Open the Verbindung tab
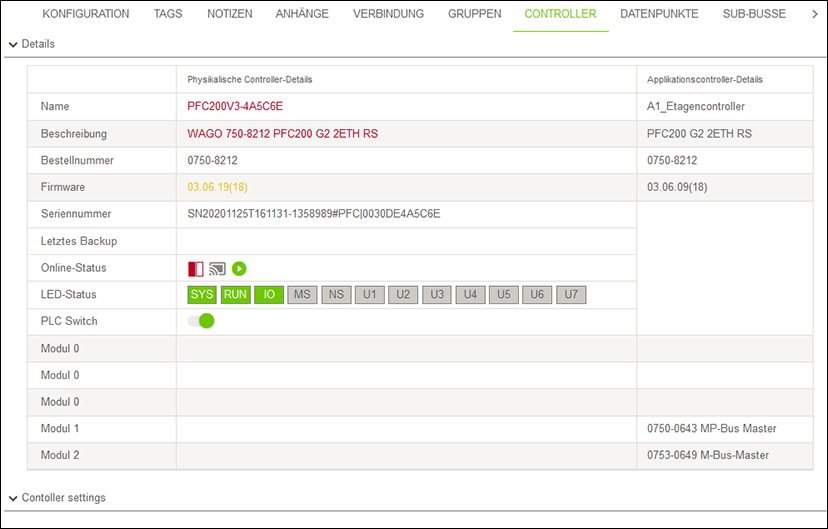Screen dimensions: 828x529 tap(388, 14)
